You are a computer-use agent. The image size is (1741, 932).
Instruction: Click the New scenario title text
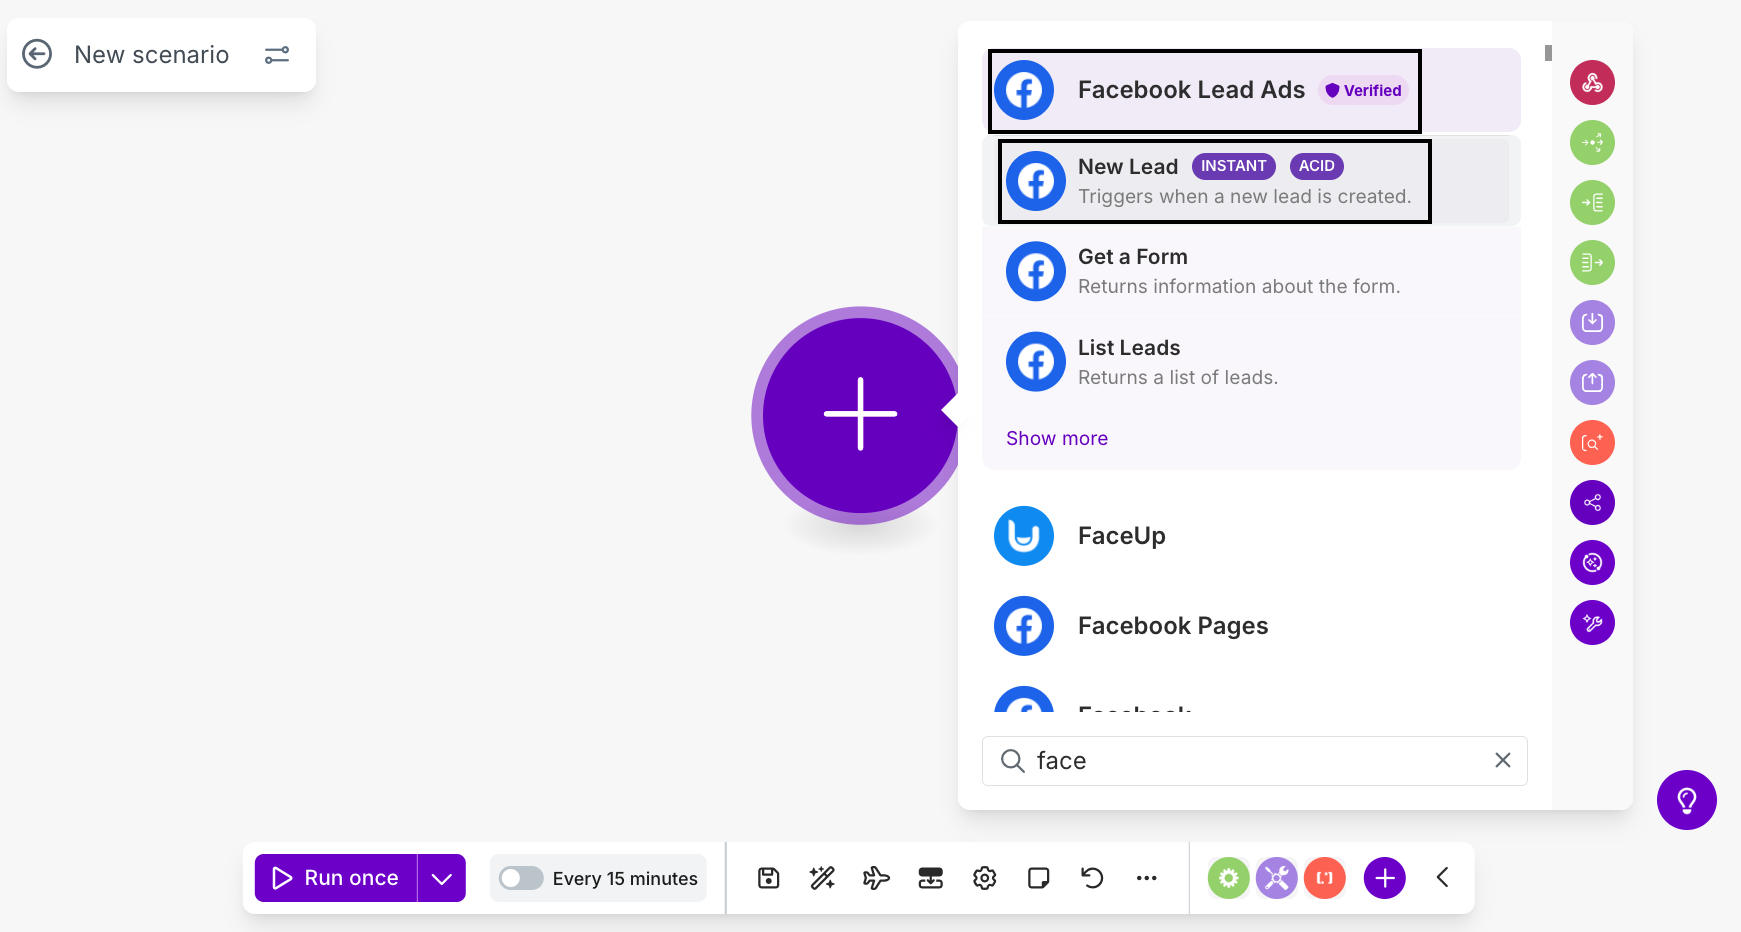pyautogui.click(x=152, y=55)
